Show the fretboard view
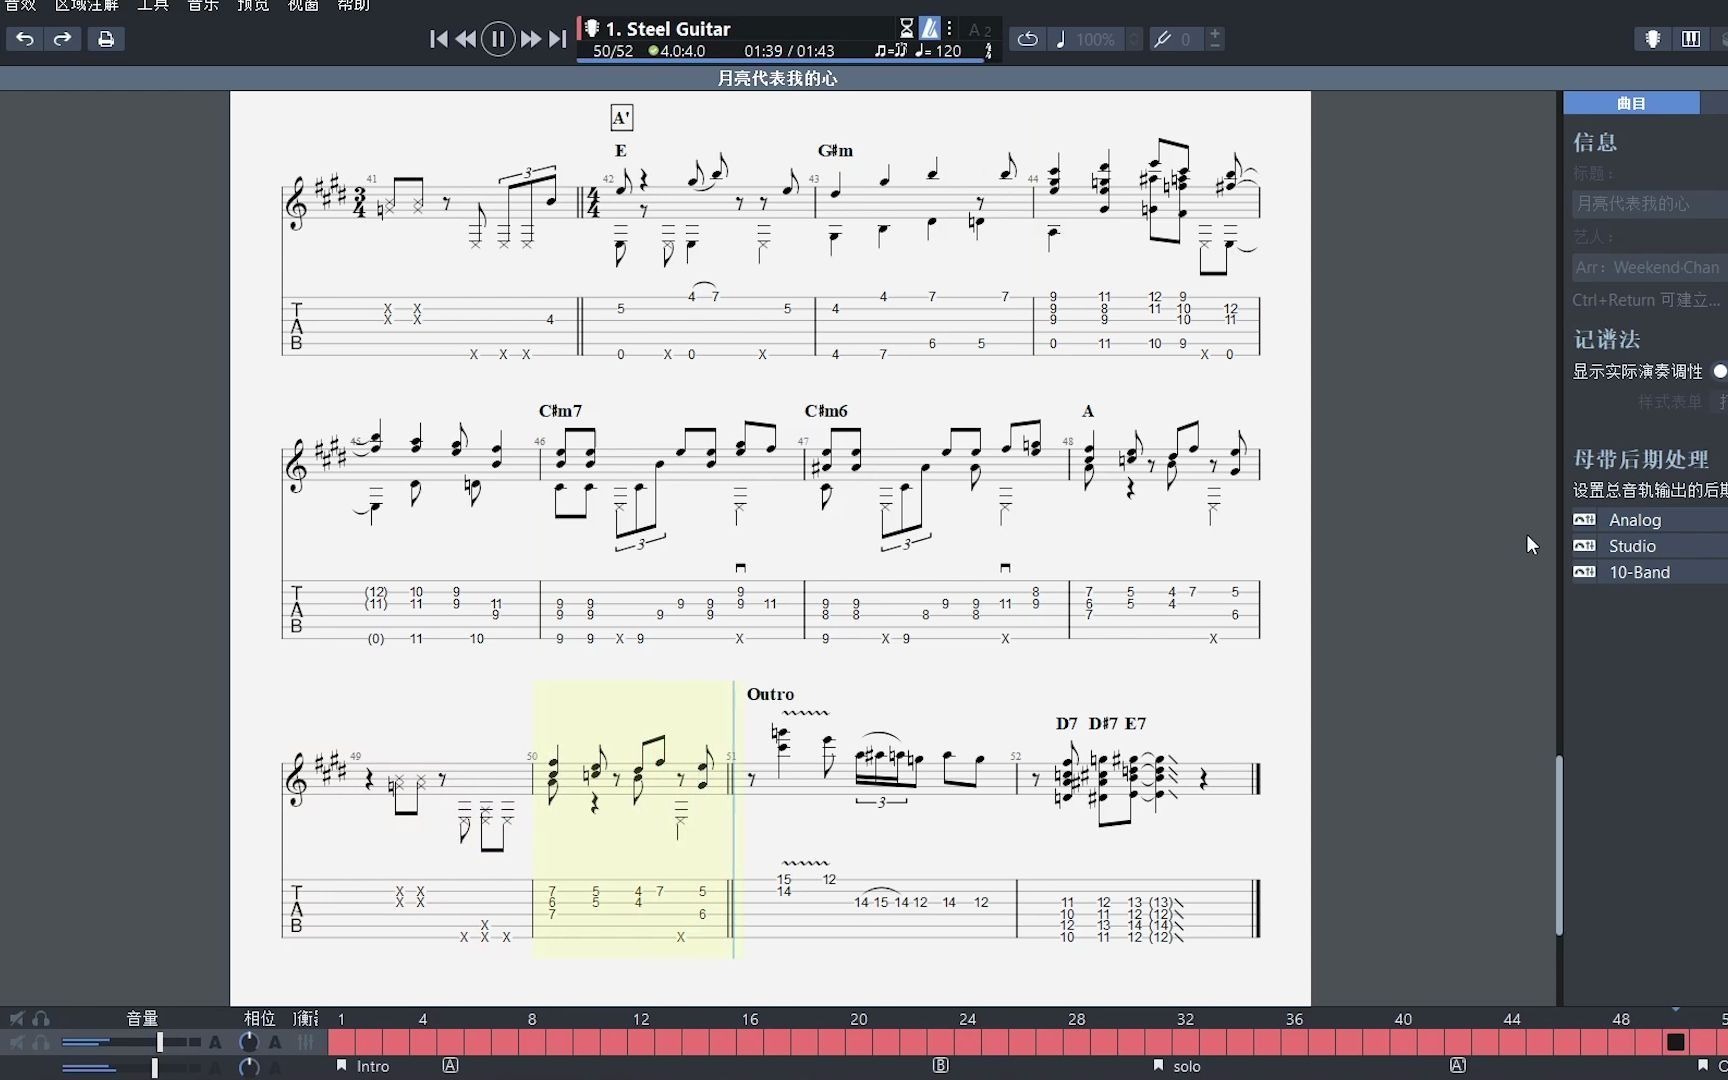 1653,39
